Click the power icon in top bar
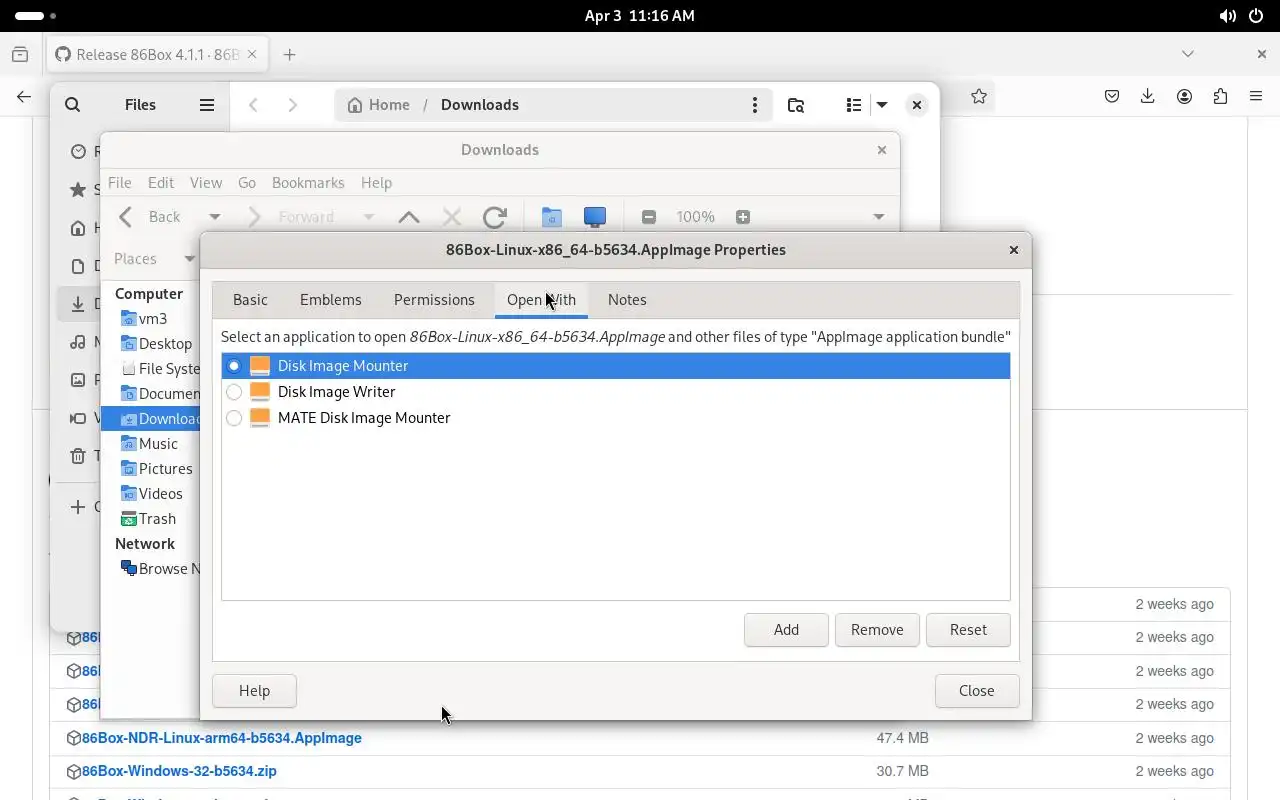 click(x=1257, y=16)
